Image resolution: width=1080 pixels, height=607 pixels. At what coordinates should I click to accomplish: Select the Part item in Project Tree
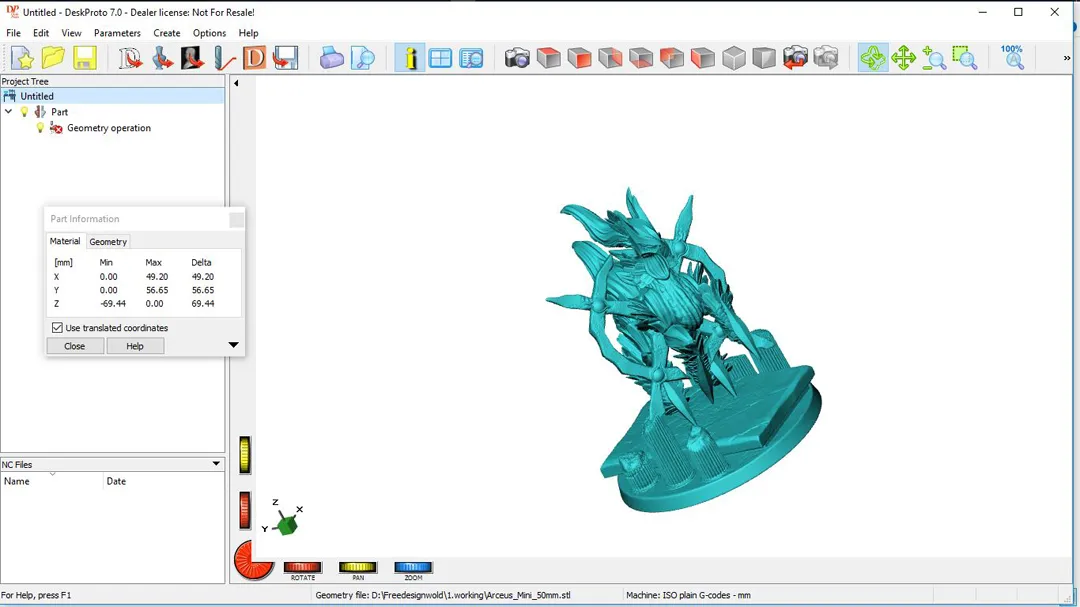tap(59, 112)
